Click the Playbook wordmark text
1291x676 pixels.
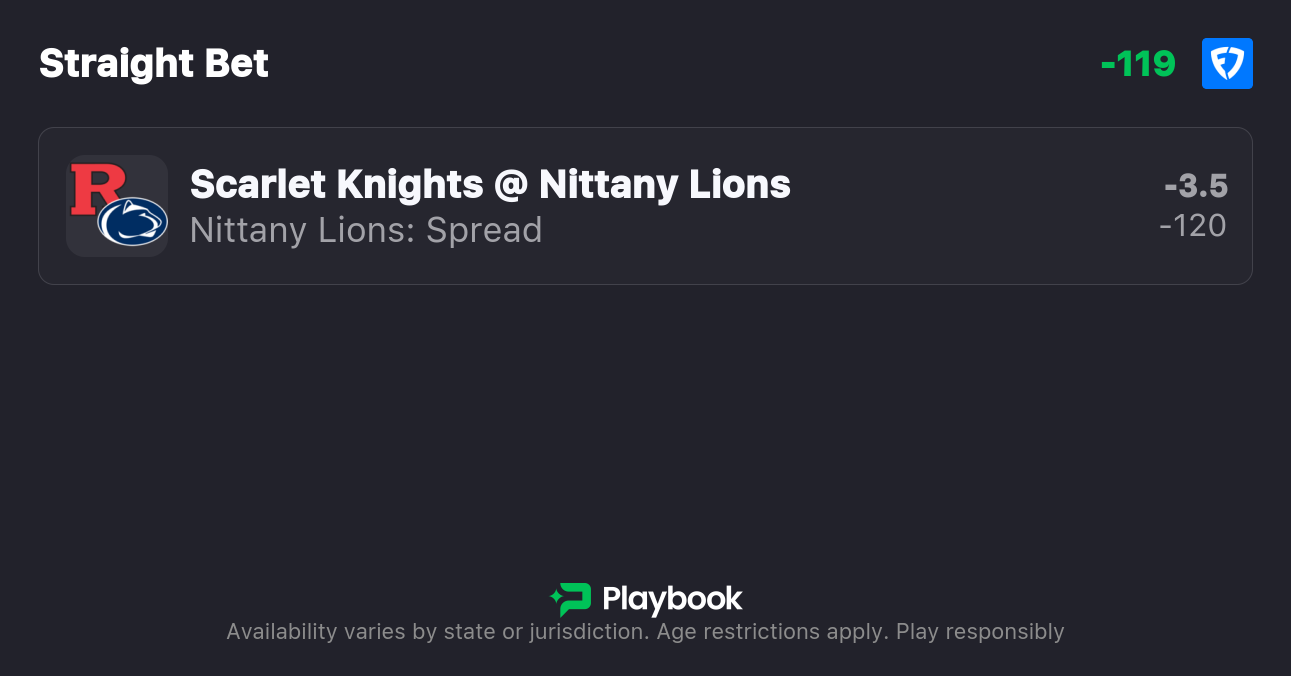point(672,599)
